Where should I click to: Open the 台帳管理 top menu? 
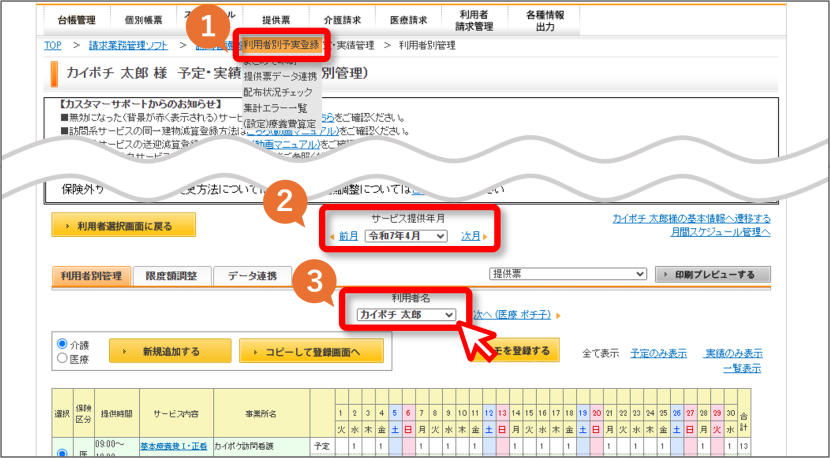pyautogui.click(x=77, y=20)
